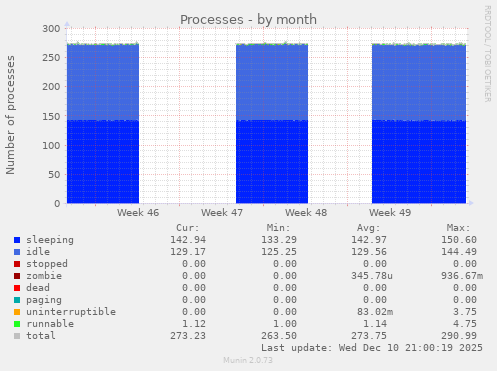Click the total legend color swatch

click(17, 336)
